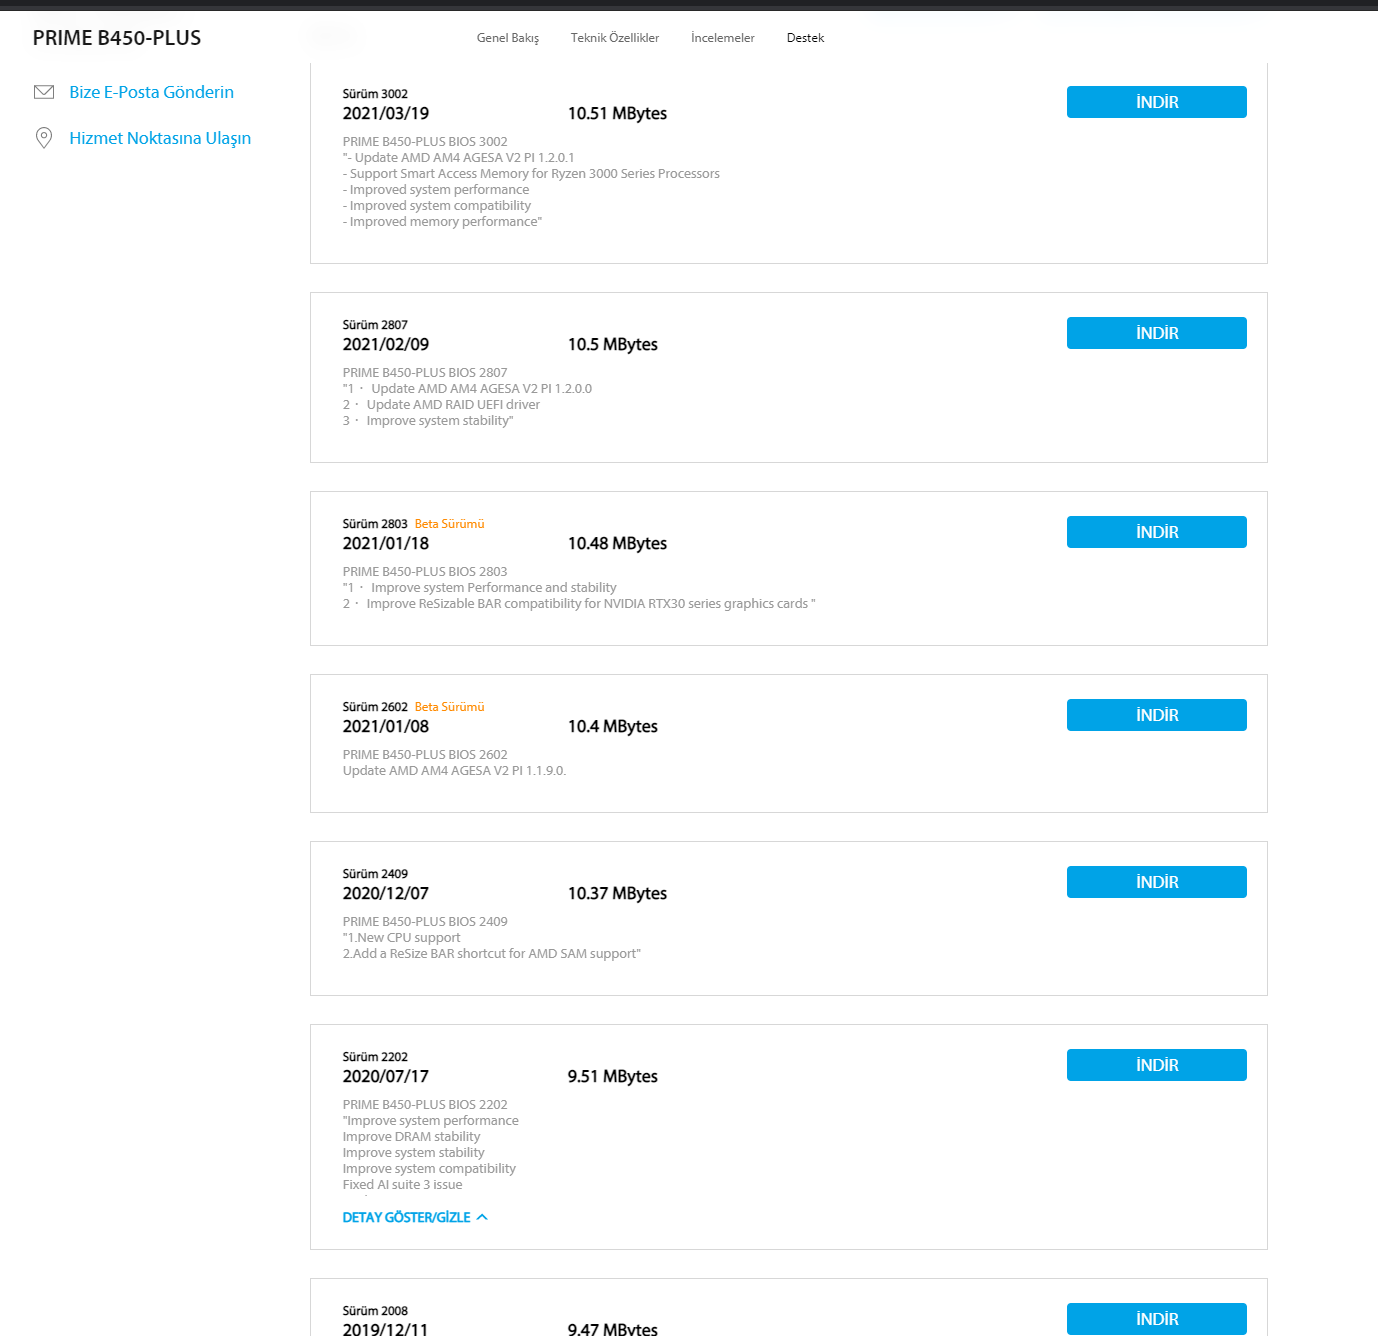Select the Destek tab
The width and height of the screenshot is (1378, 1336).
805,38
